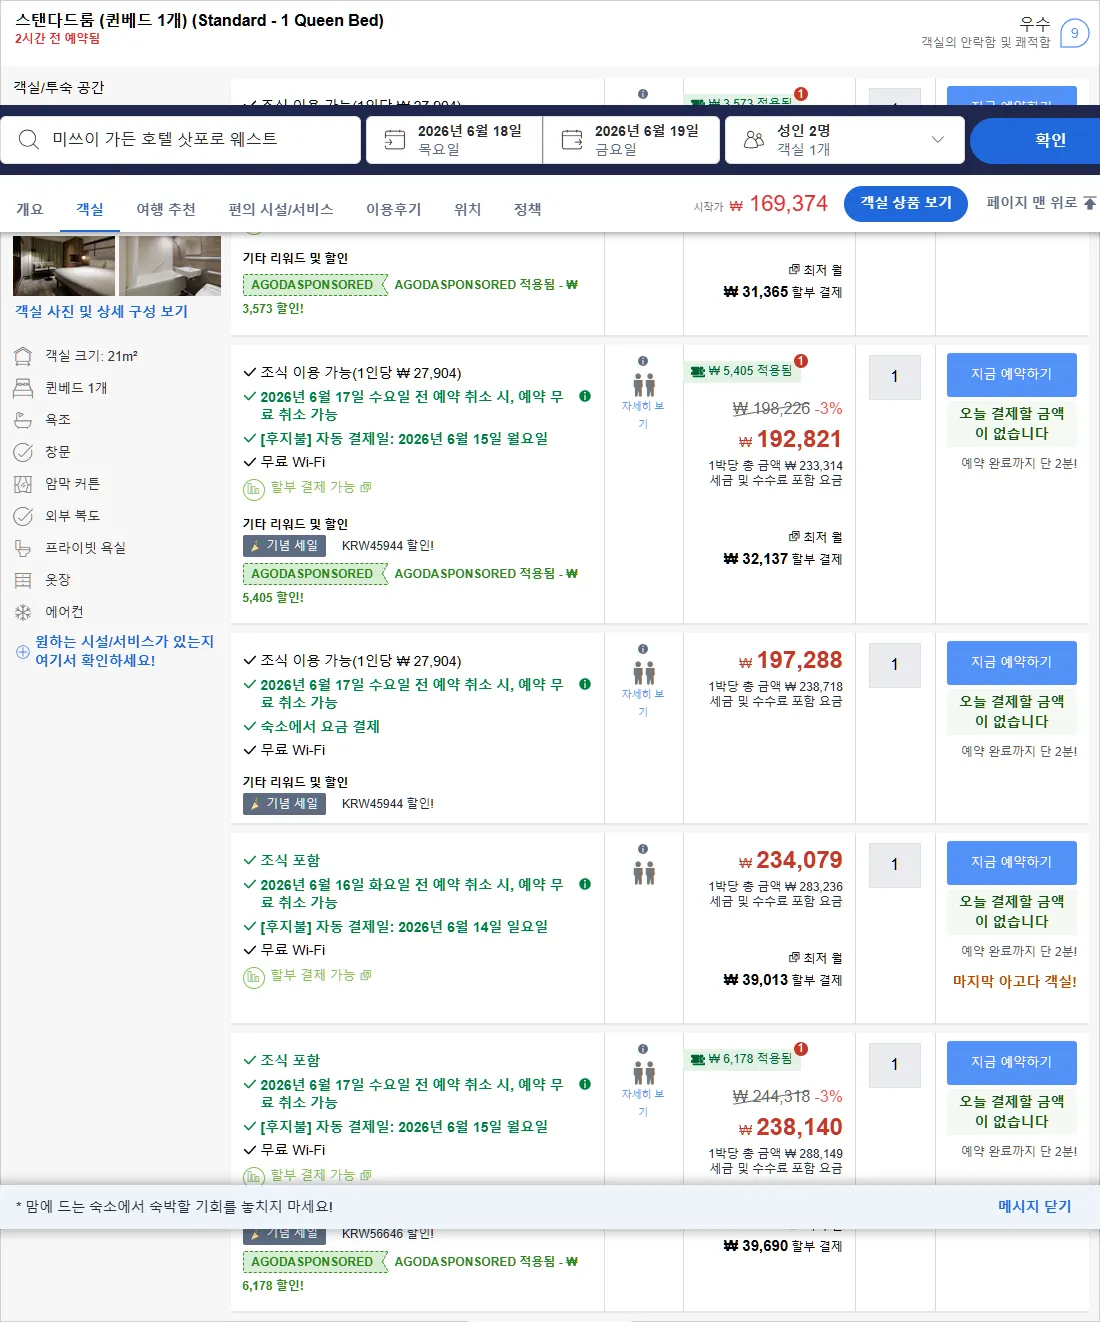Dismiss banner with 메시지 닫기

coord(1035,1207)
